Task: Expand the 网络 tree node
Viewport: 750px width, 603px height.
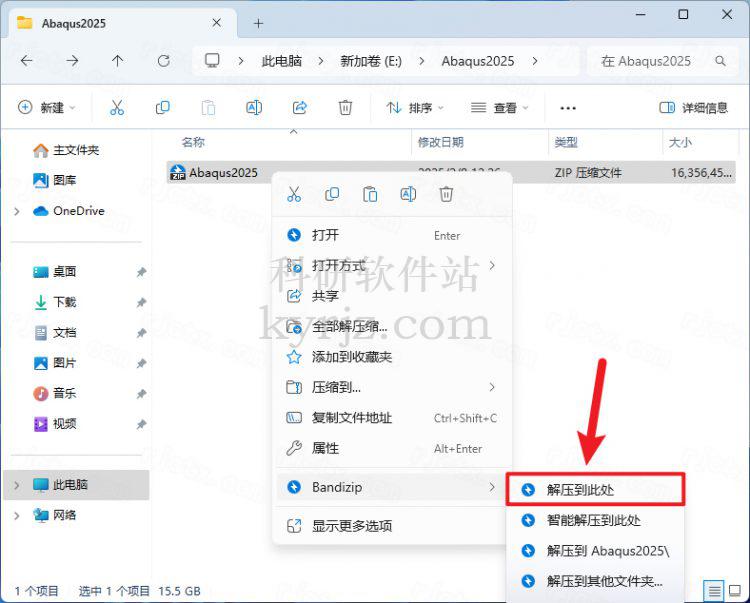Action: [x=17, y=515]
